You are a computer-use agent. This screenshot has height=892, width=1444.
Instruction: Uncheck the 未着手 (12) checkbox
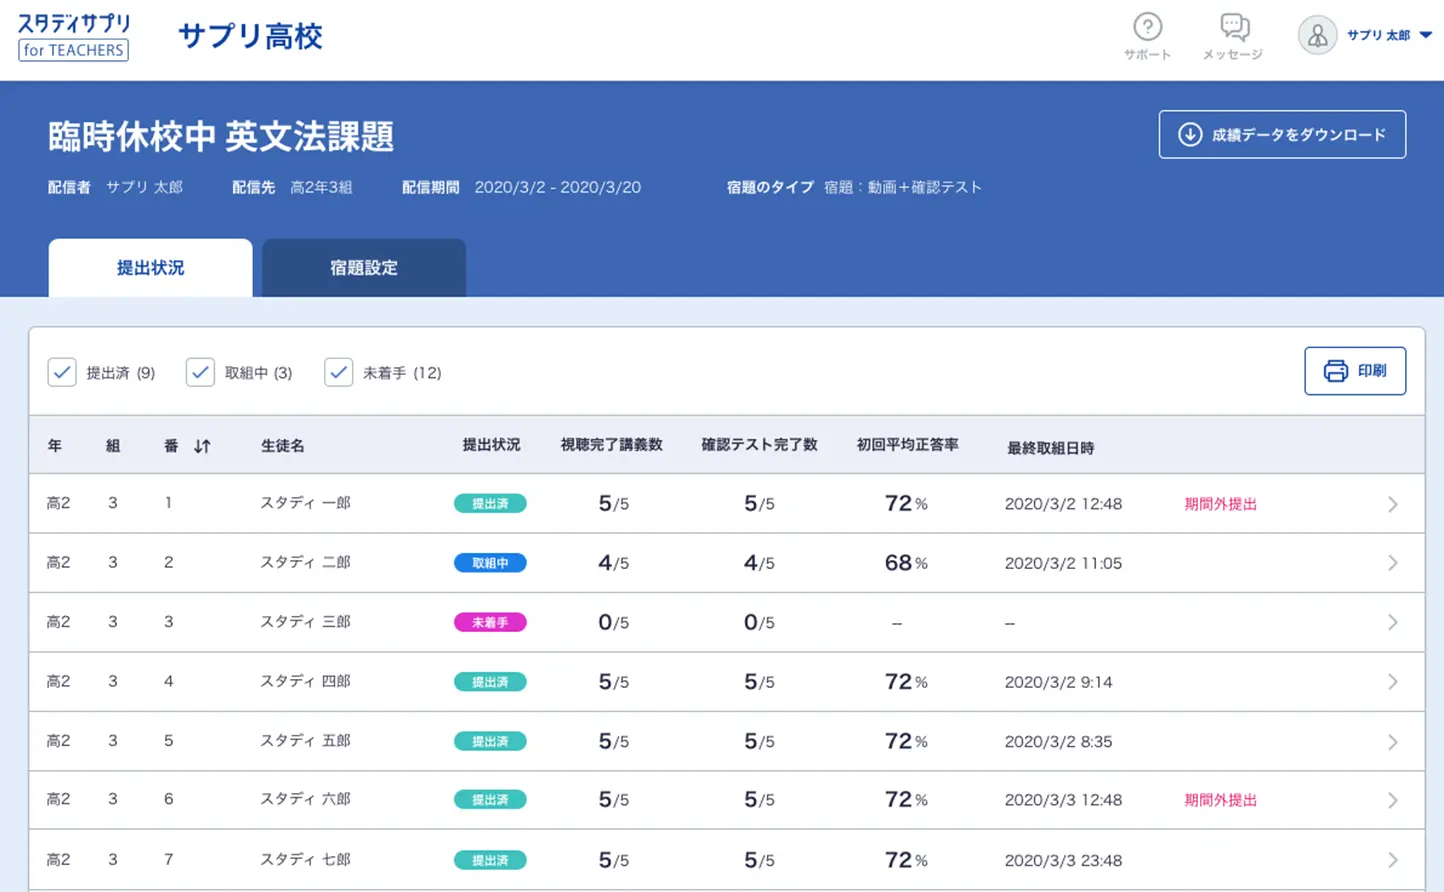pyautogui.click(x=338, y=372)
